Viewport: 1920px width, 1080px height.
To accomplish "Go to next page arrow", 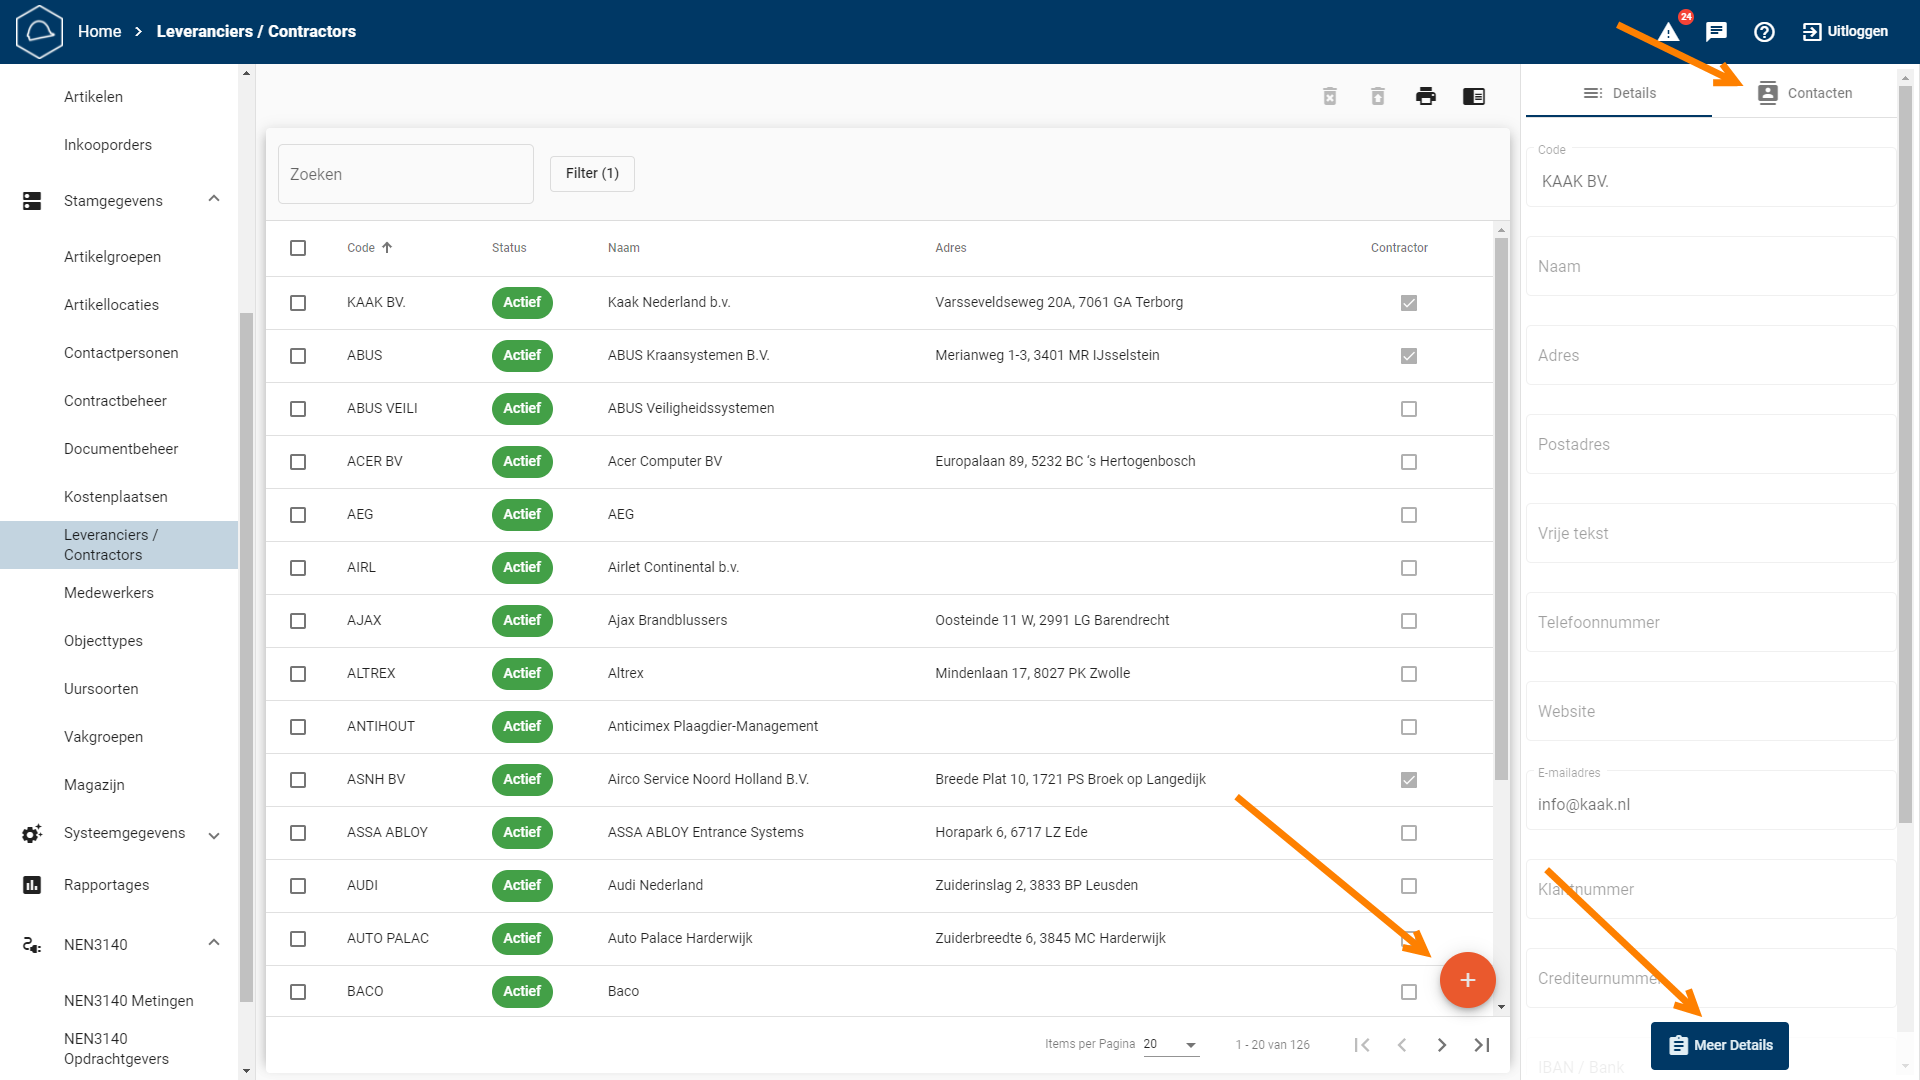I will pos(1442,1045).
